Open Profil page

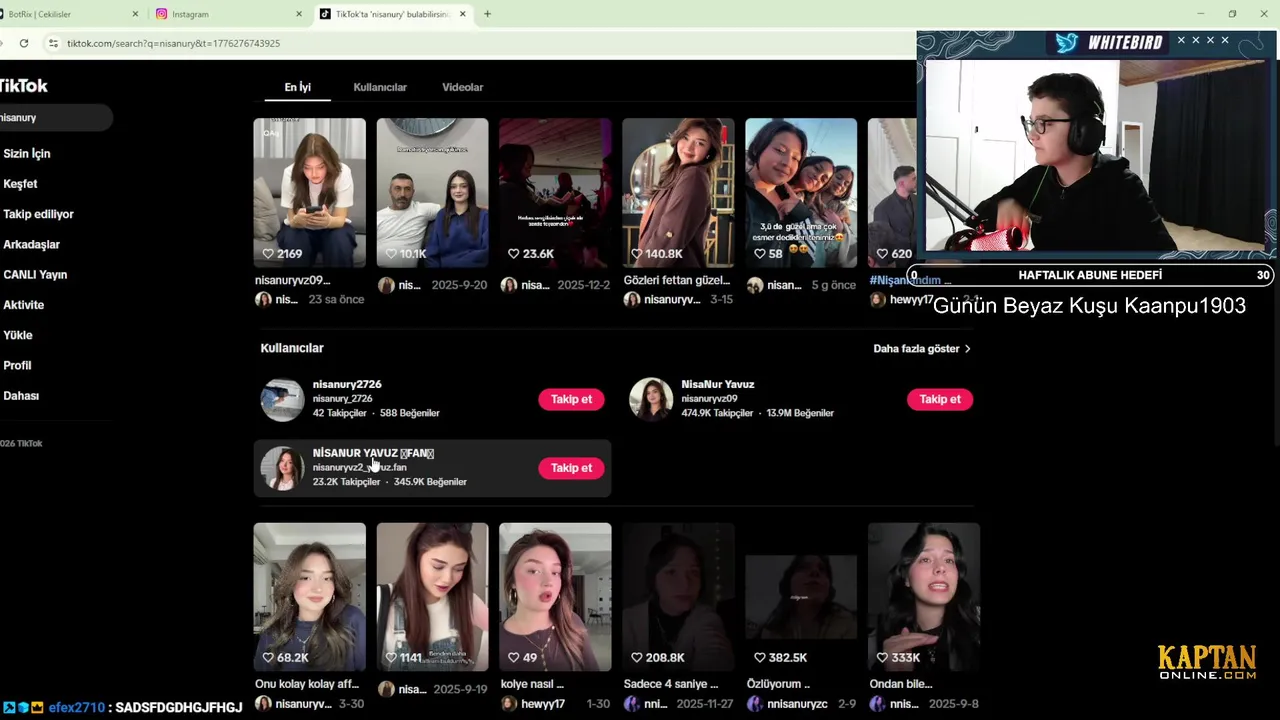click(x=17, y=365)
